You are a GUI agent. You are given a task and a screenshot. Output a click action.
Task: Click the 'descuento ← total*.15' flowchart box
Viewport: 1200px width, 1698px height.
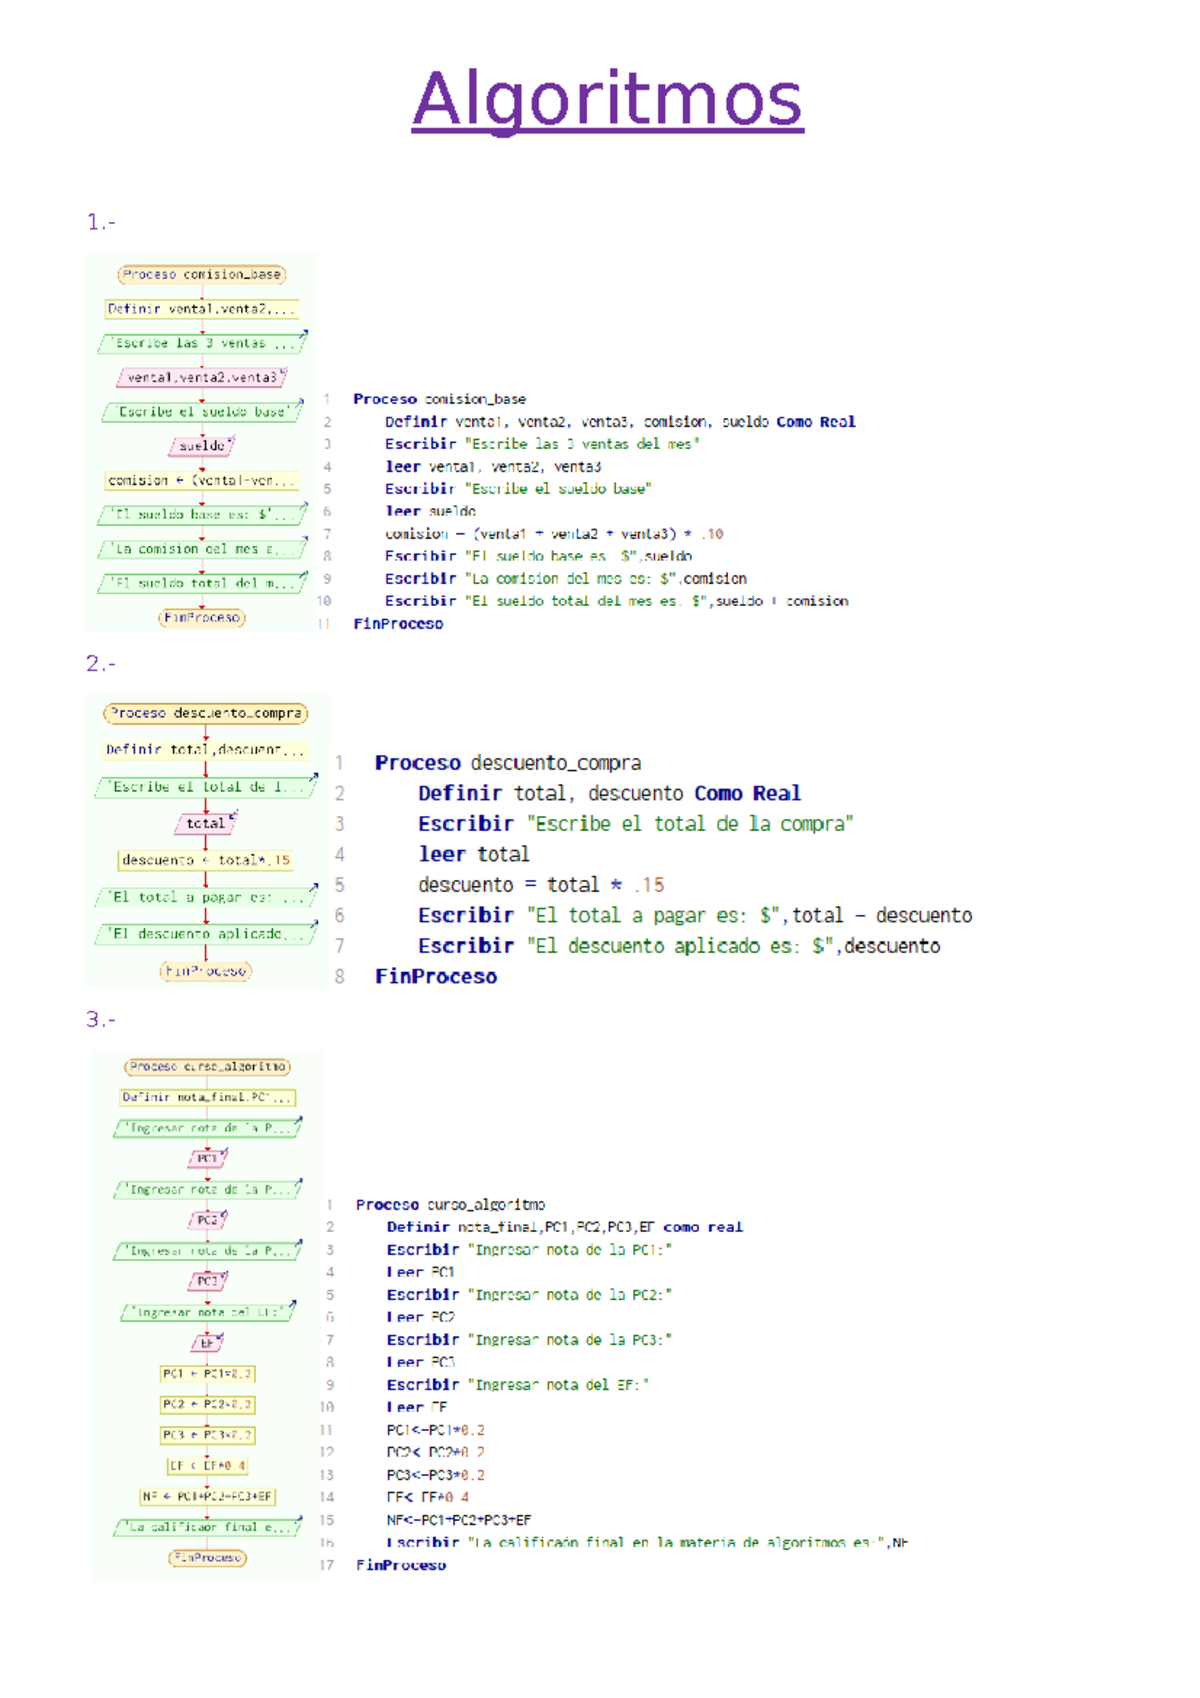pos(206,860)
